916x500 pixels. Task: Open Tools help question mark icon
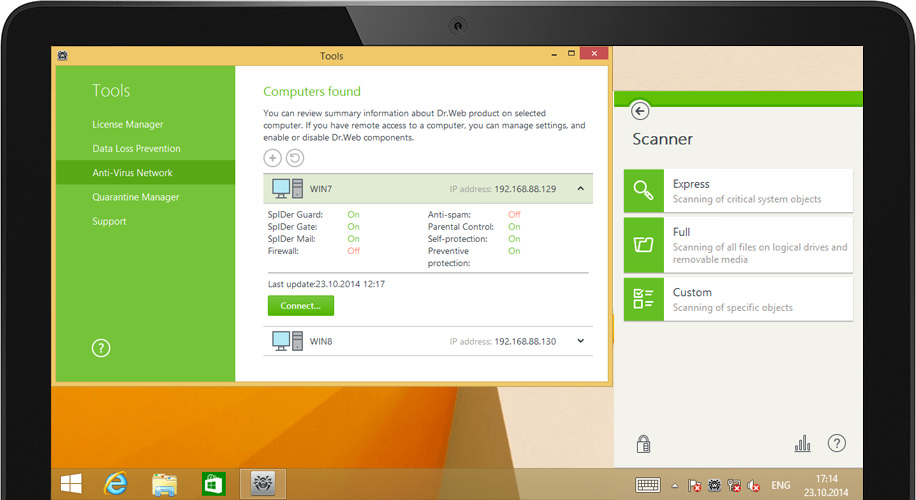[101, 348]
